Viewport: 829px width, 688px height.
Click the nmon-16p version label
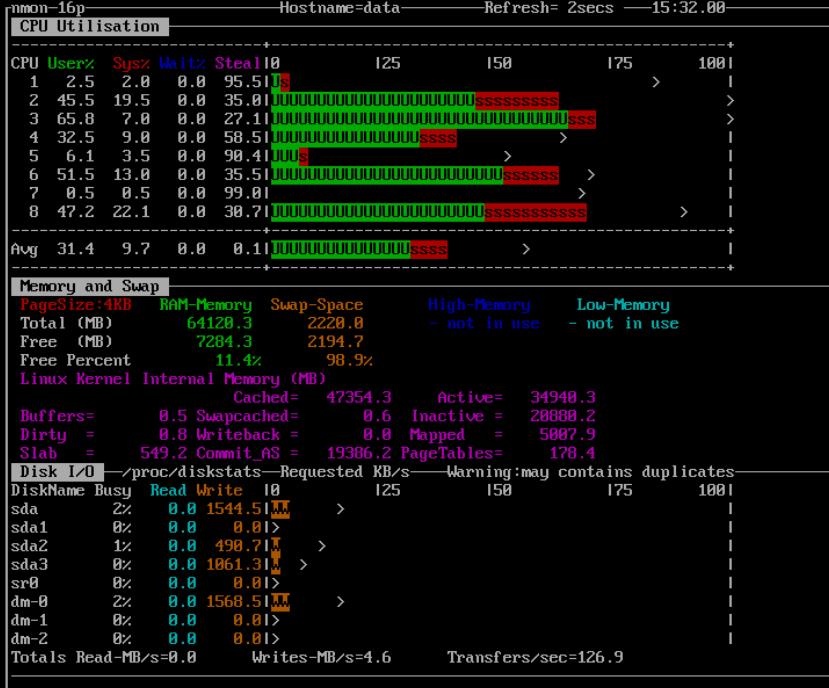click(48, 8)
